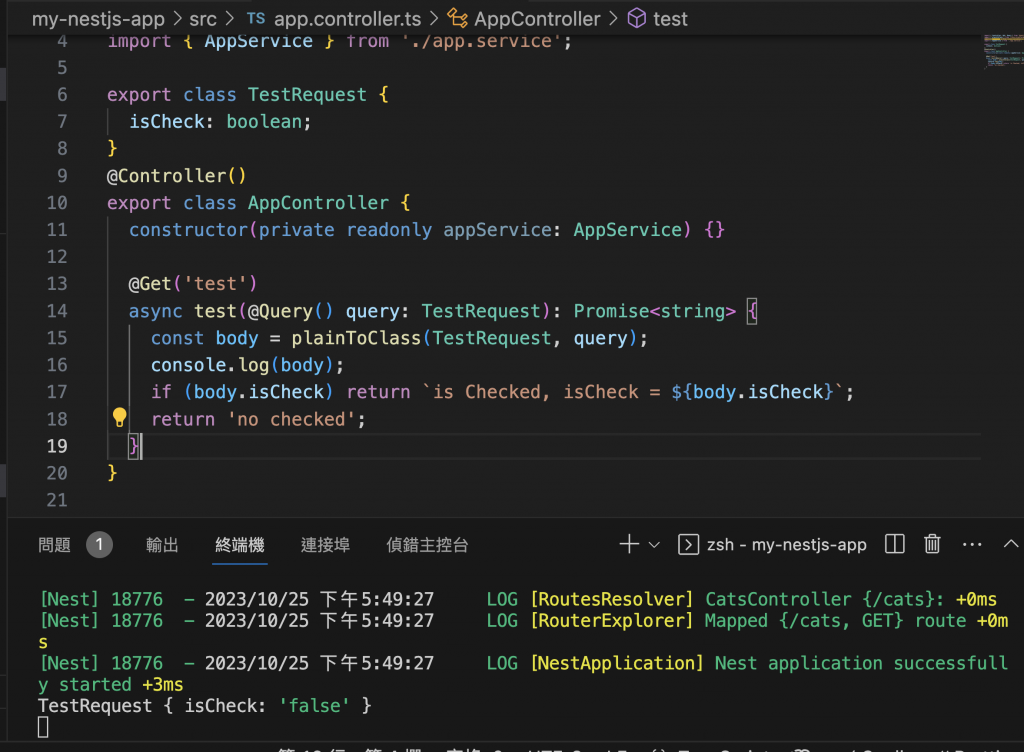The height and width of the screenshot is (752, 1024).
Task: Click line number 14 in gutter
Action: (x=57, y=311)
